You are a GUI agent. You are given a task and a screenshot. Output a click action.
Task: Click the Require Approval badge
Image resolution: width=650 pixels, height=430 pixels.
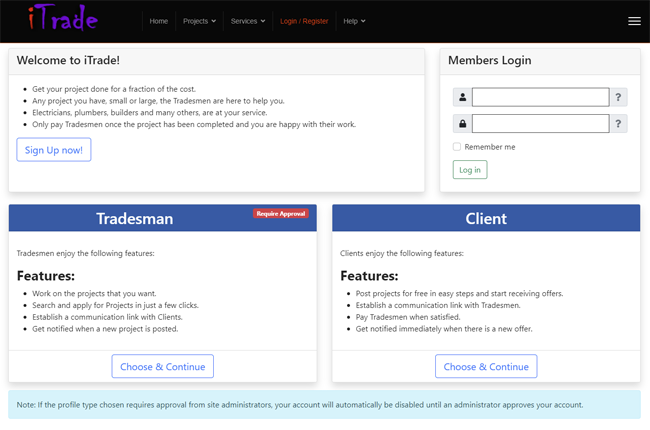click(x=281, y=214)
